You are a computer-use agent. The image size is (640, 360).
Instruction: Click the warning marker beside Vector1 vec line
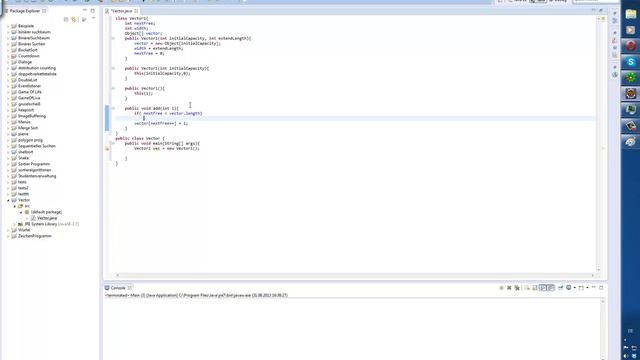point(107,149)
